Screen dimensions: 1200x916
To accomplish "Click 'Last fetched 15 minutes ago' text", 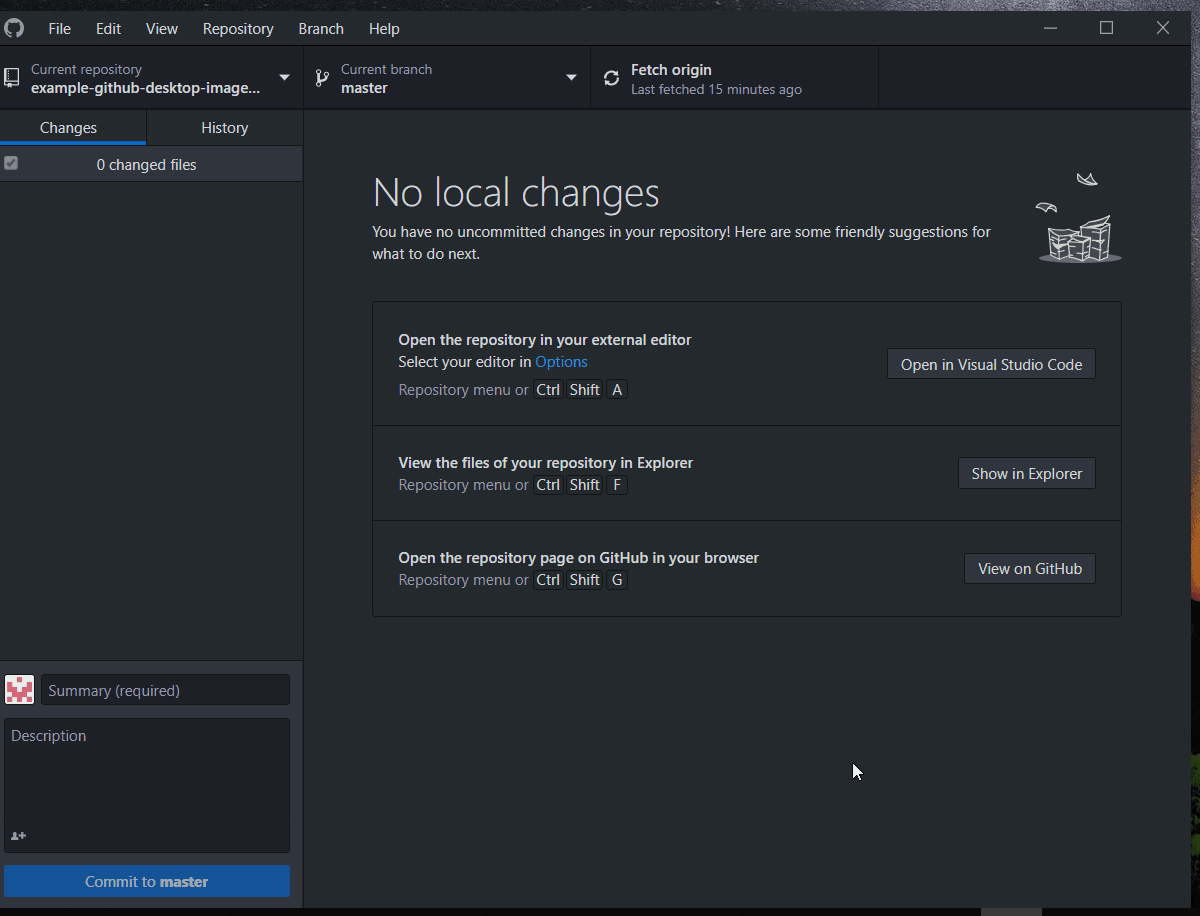I will [x=716, y=90].
